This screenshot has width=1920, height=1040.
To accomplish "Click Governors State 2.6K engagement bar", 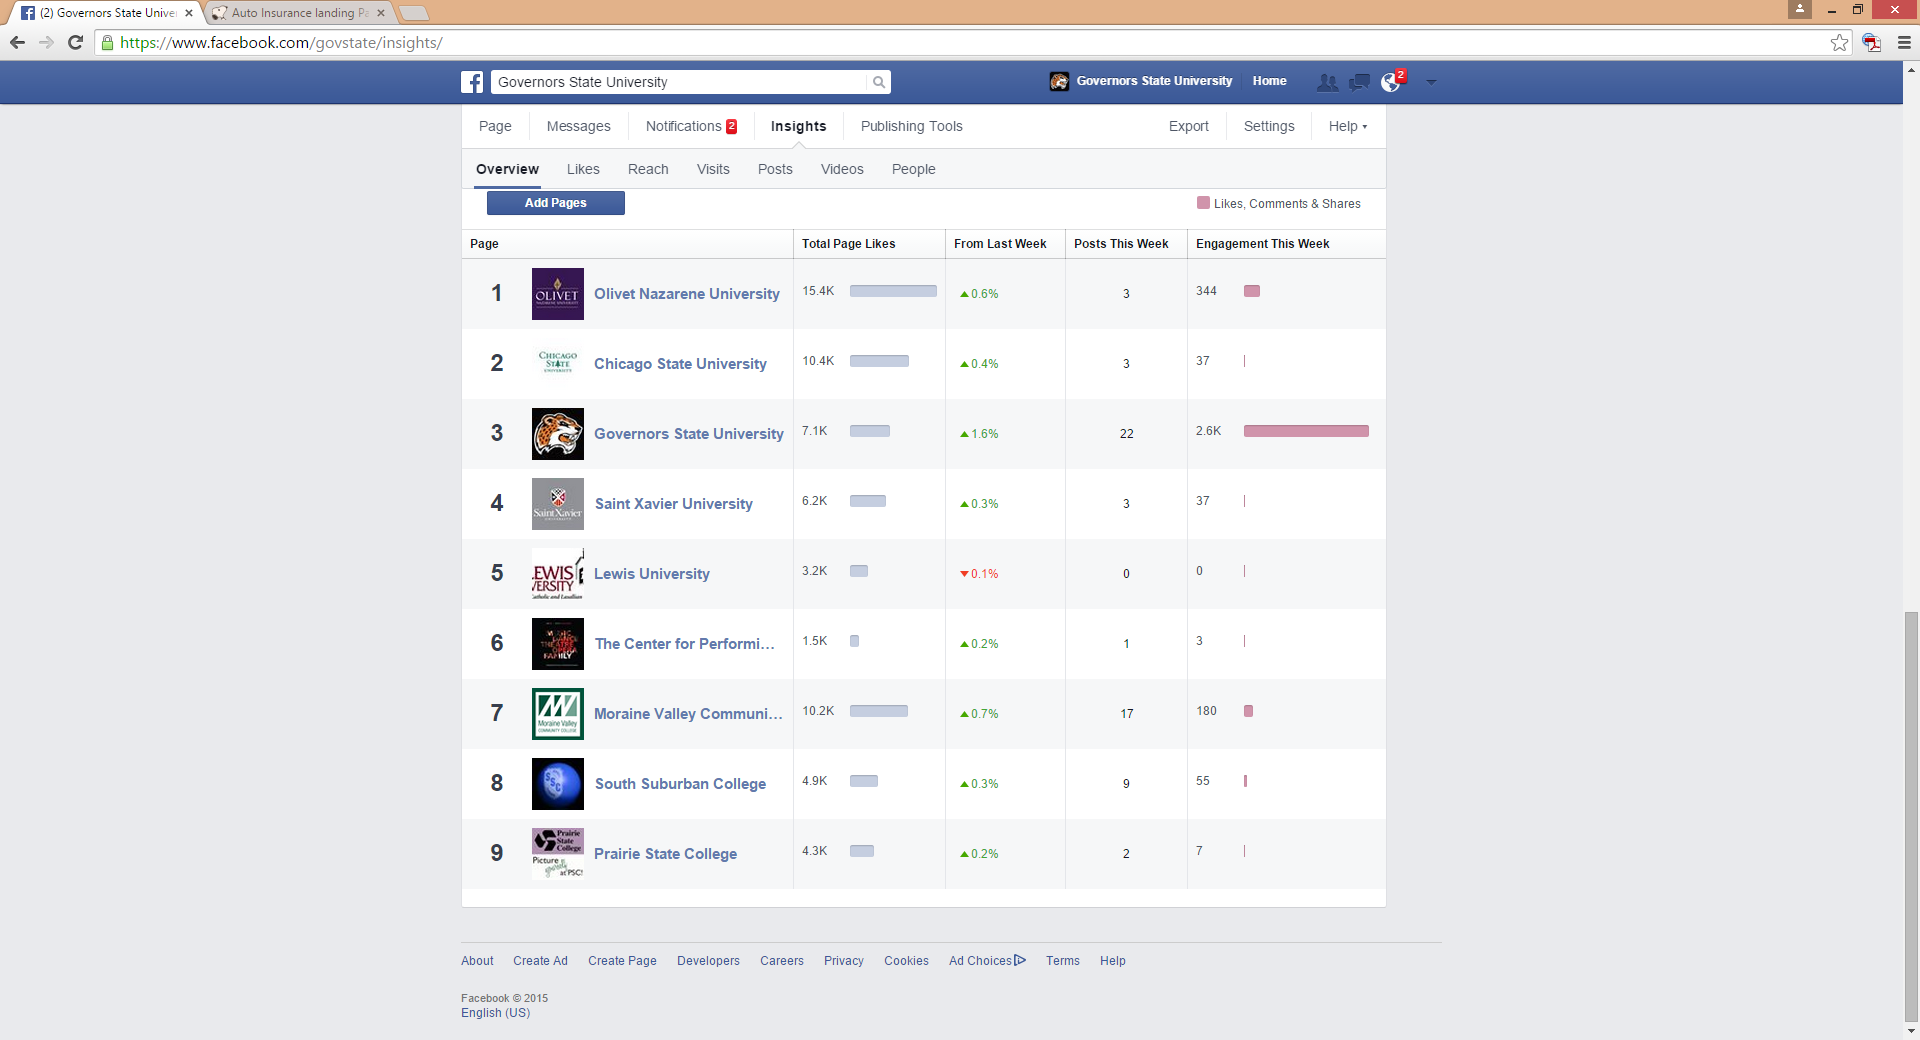I will pyautogui.click(x=1306, y=431).
